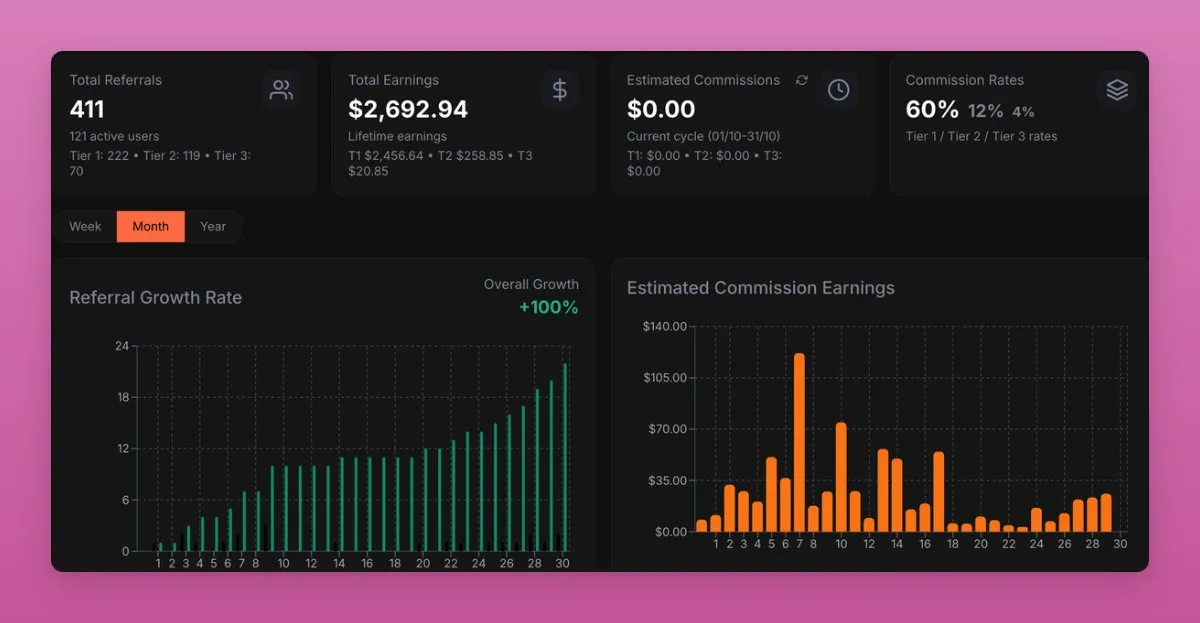Click the 'Total Earnings' card heading

coord(393,80)
